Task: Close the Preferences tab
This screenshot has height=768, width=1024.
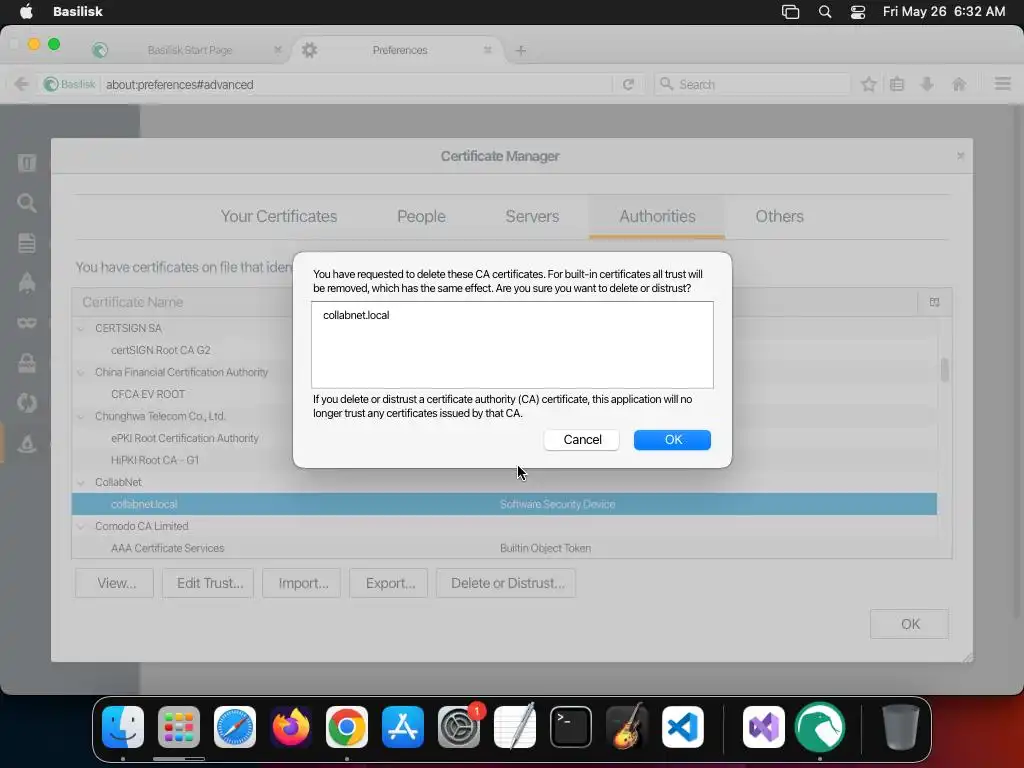Action: 487,50
